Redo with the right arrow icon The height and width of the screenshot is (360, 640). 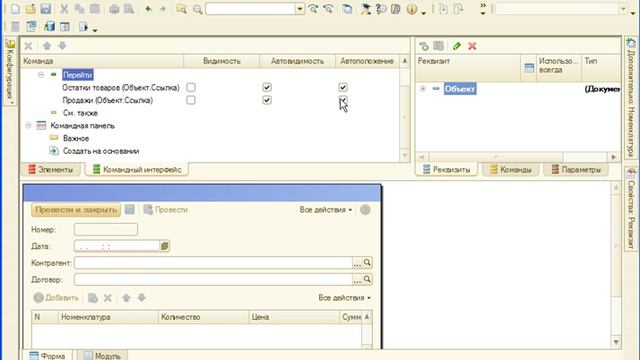[x=162, y=9]
